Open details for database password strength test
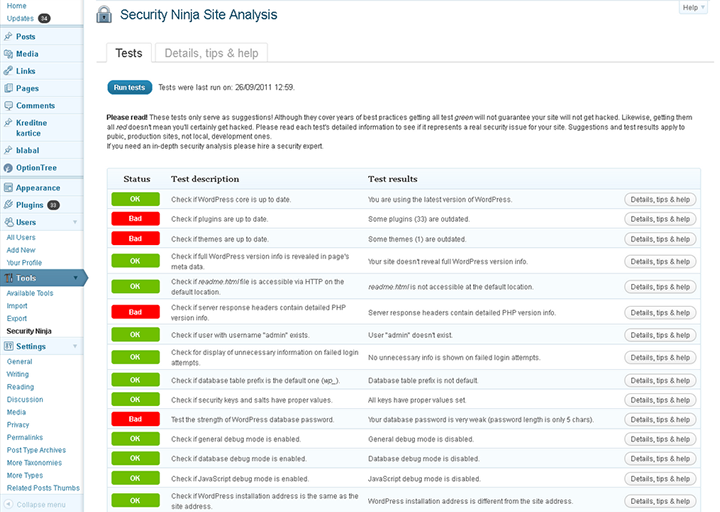This screenshot has width=720, height=512. 660,420
